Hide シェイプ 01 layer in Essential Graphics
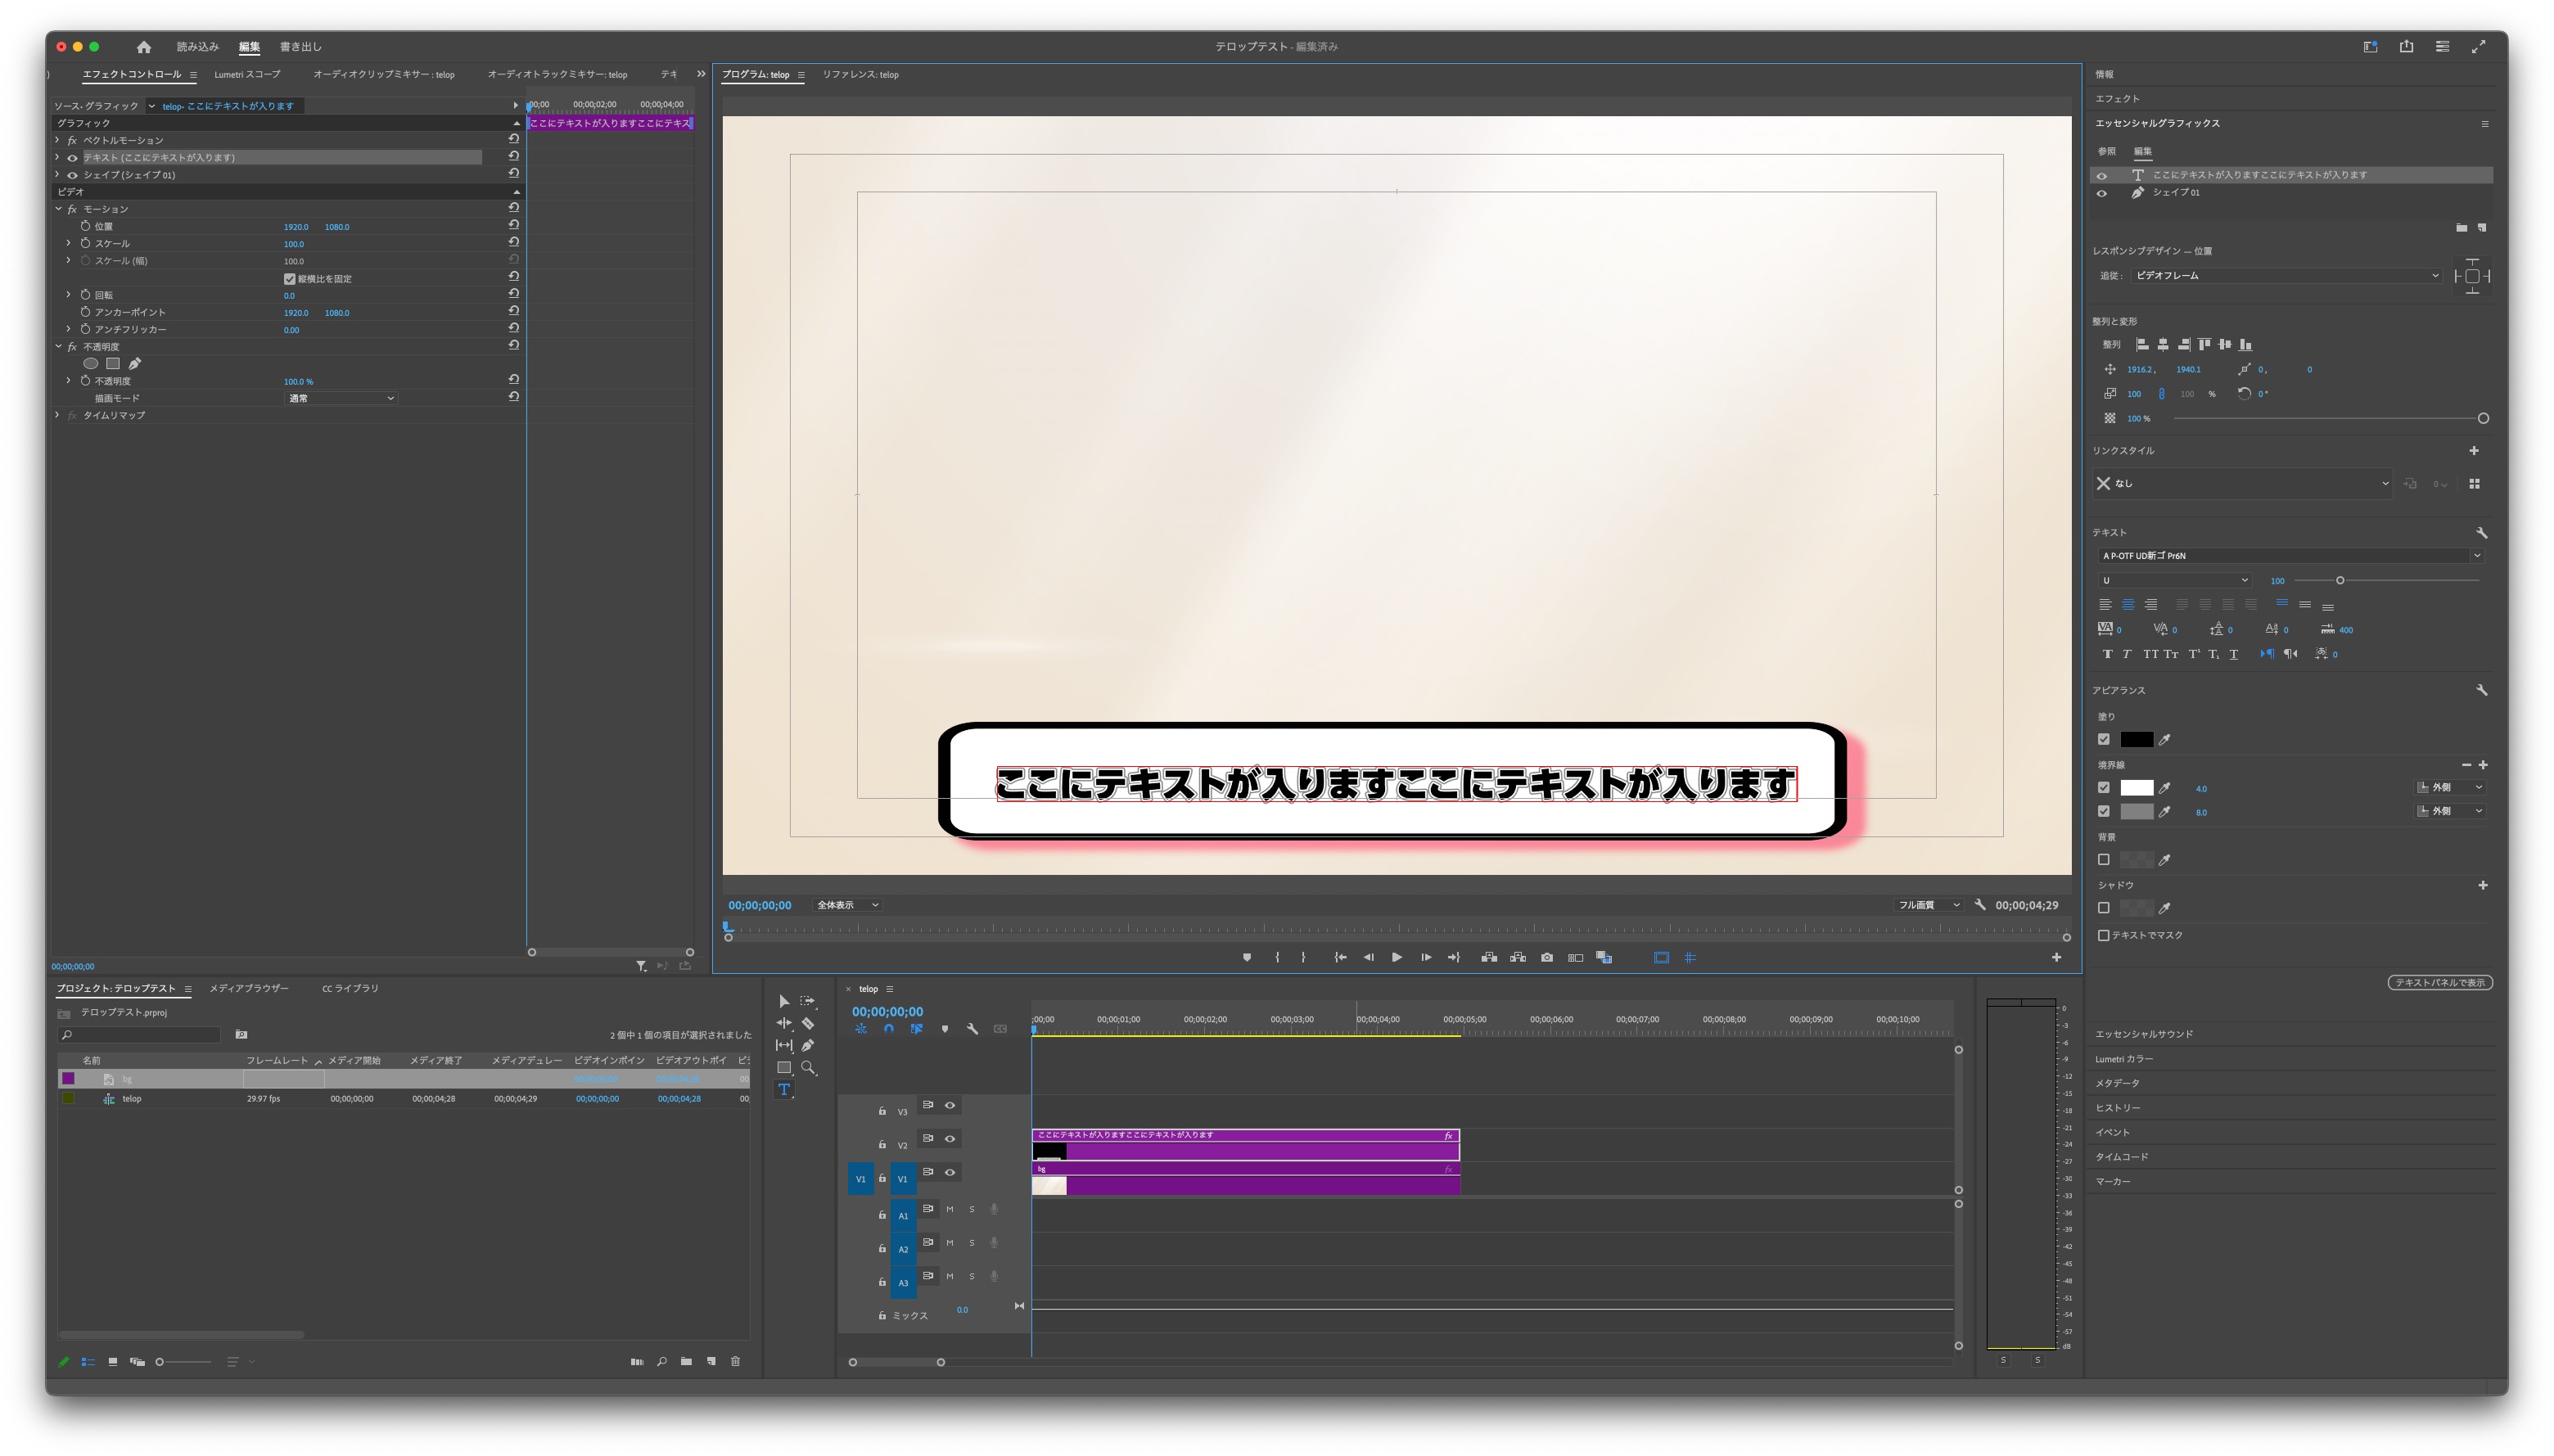This screenshot has height=1456, width=2554. [2101, 193]
